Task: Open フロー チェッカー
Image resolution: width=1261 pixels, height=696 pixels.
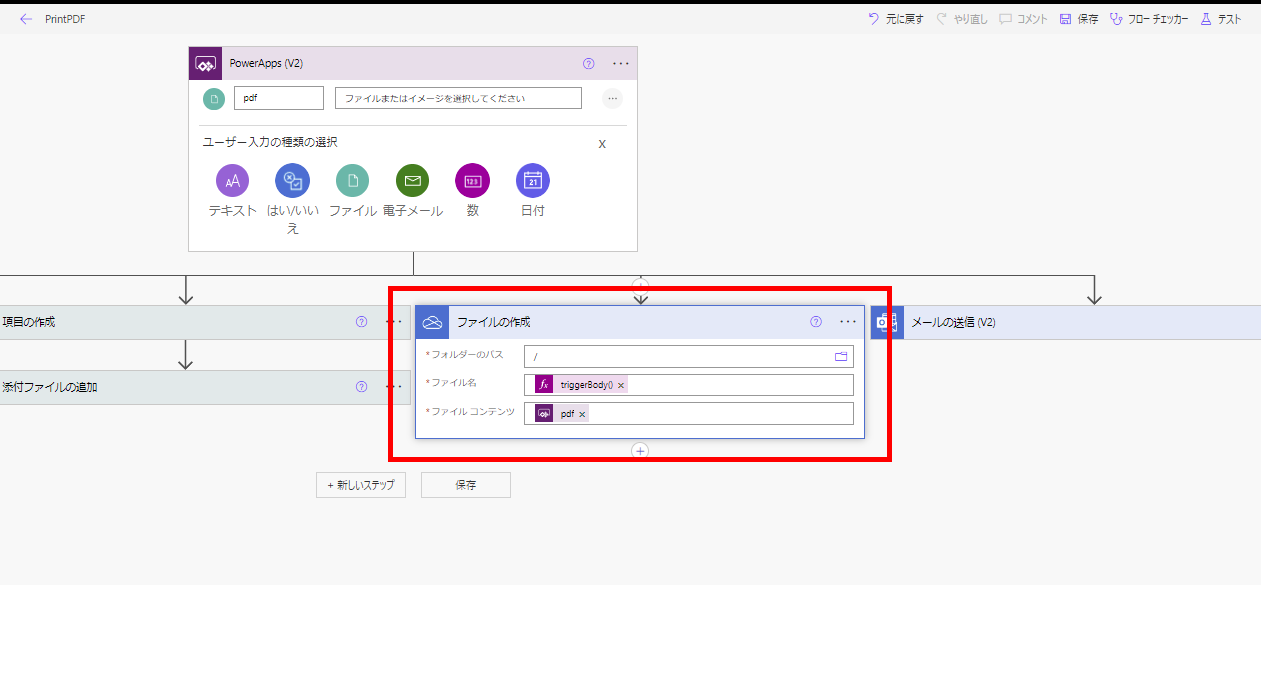Action: pyautogui.click(x=1149, y=19)
